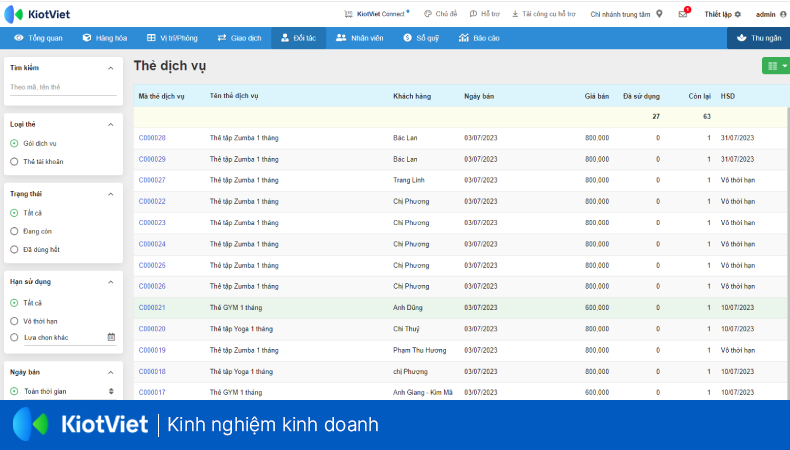Screen dimensions: 790x450
Task: Click the Thu ngân button
Action: coord(758,38)
